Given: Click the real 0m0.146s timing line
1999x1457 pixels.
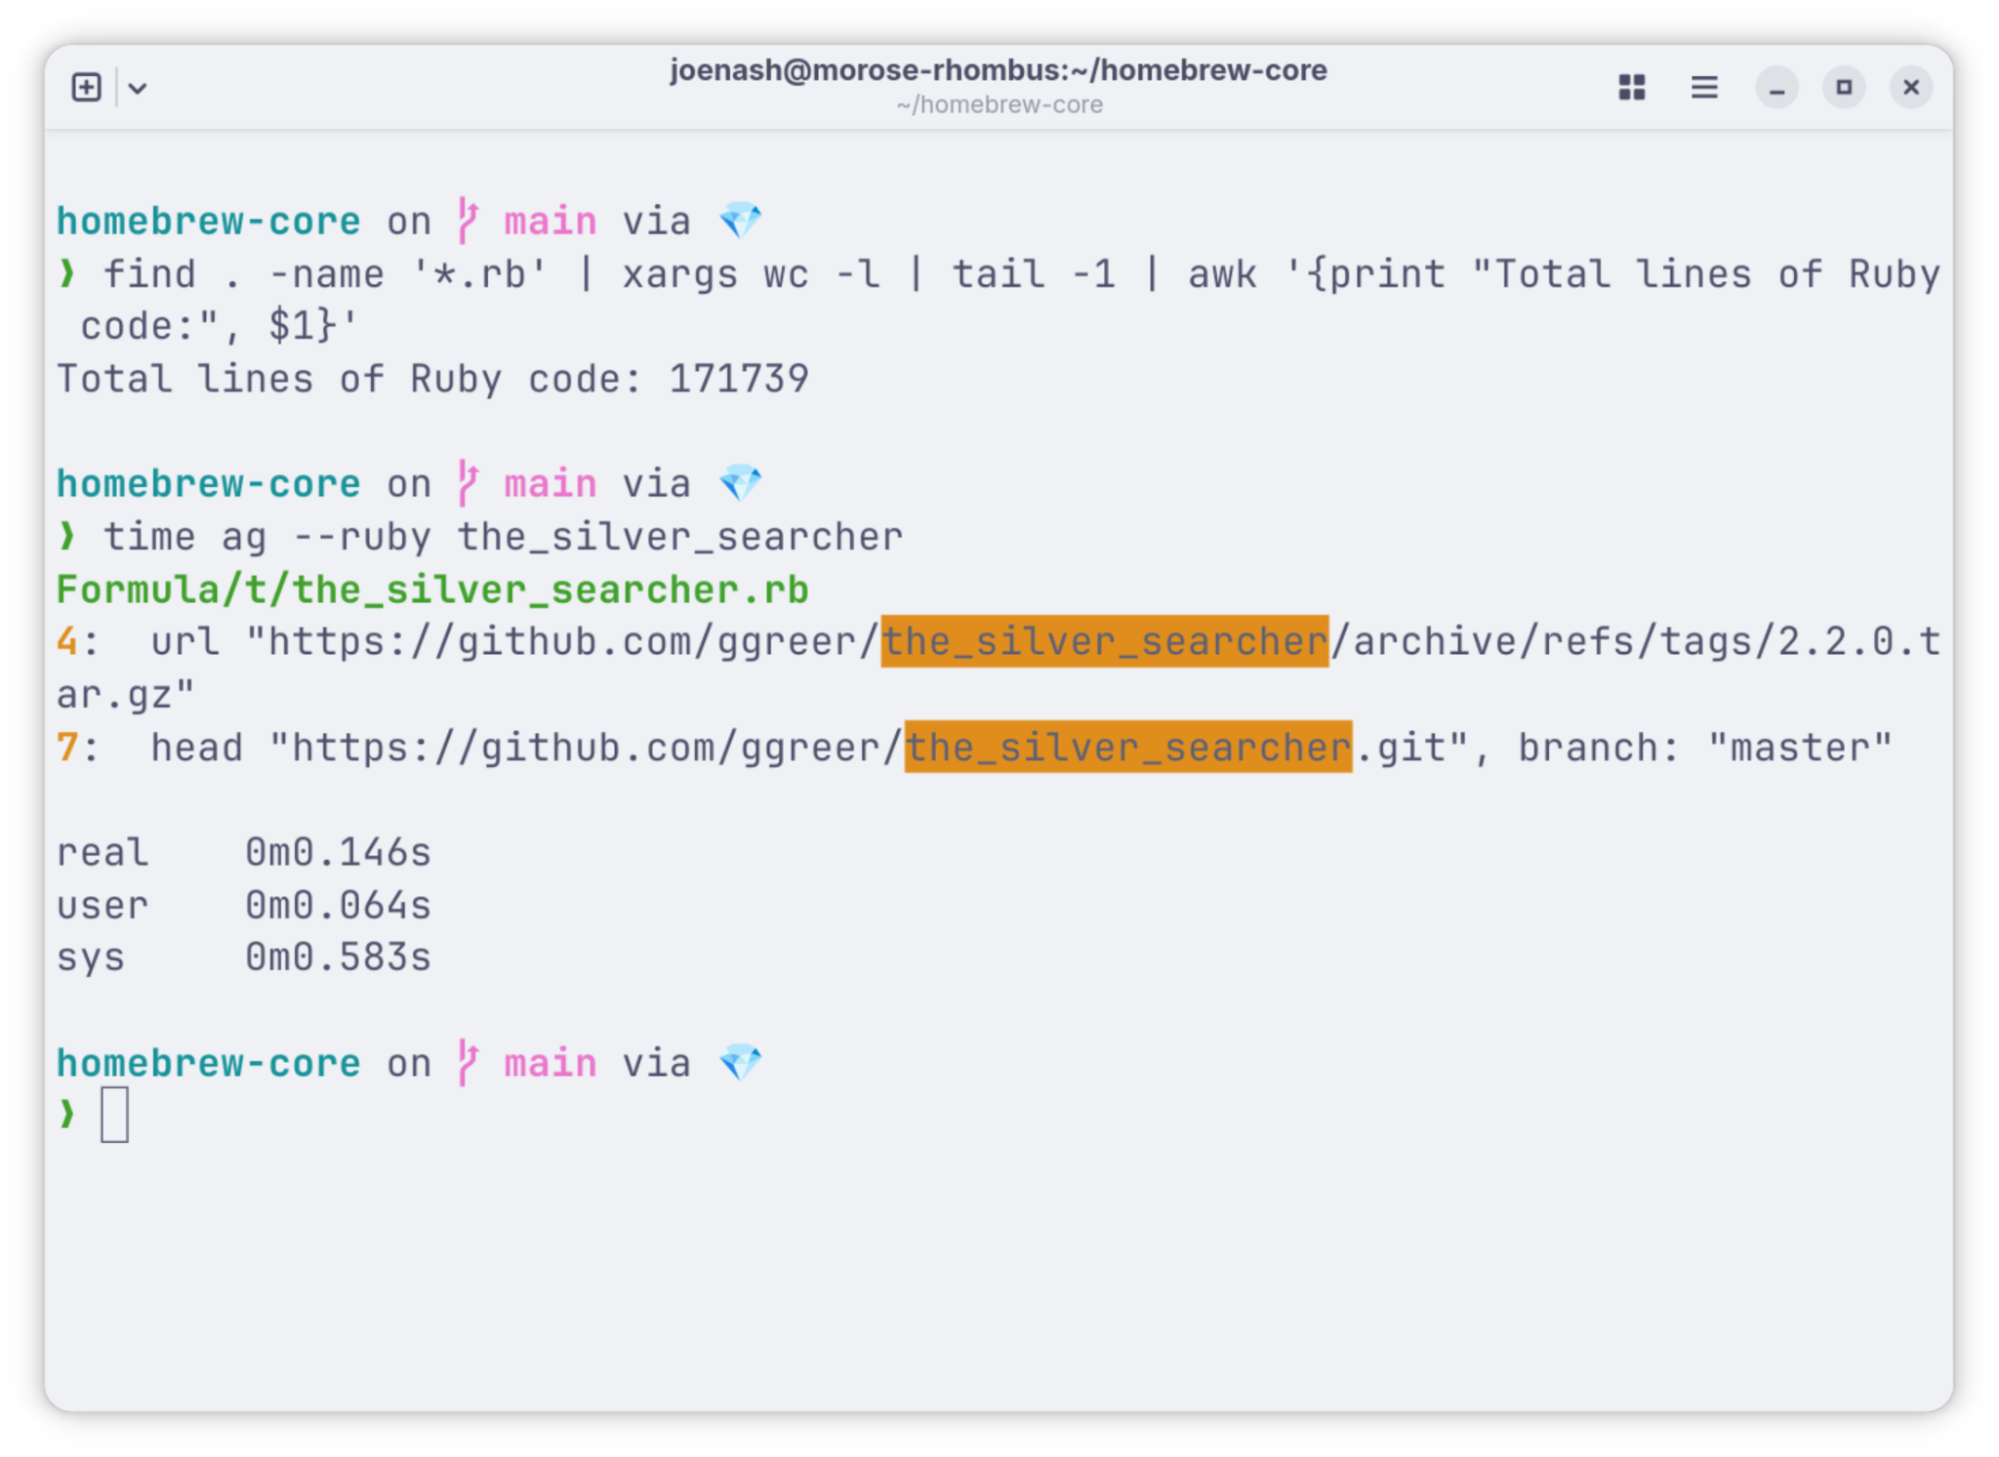Looking at the screenshot, I should coord(243,852).
